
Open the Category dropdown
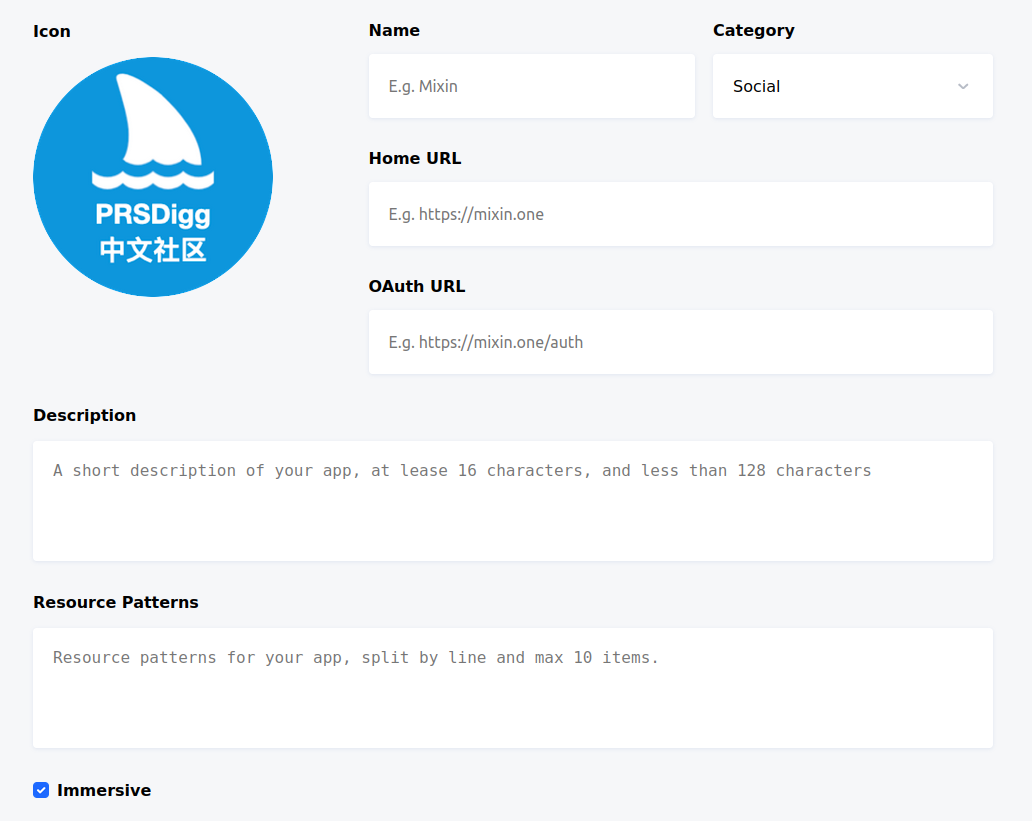click(x=852, y=86)
